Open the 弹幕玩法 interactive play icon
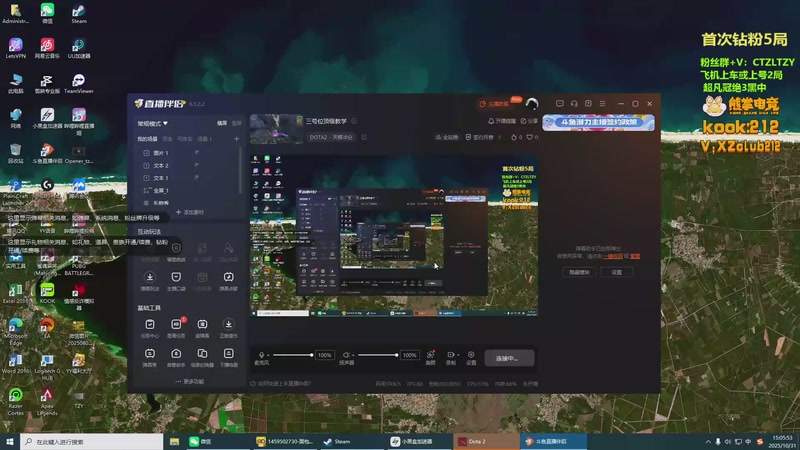The image size is (800, 450). tap(149, 277)
